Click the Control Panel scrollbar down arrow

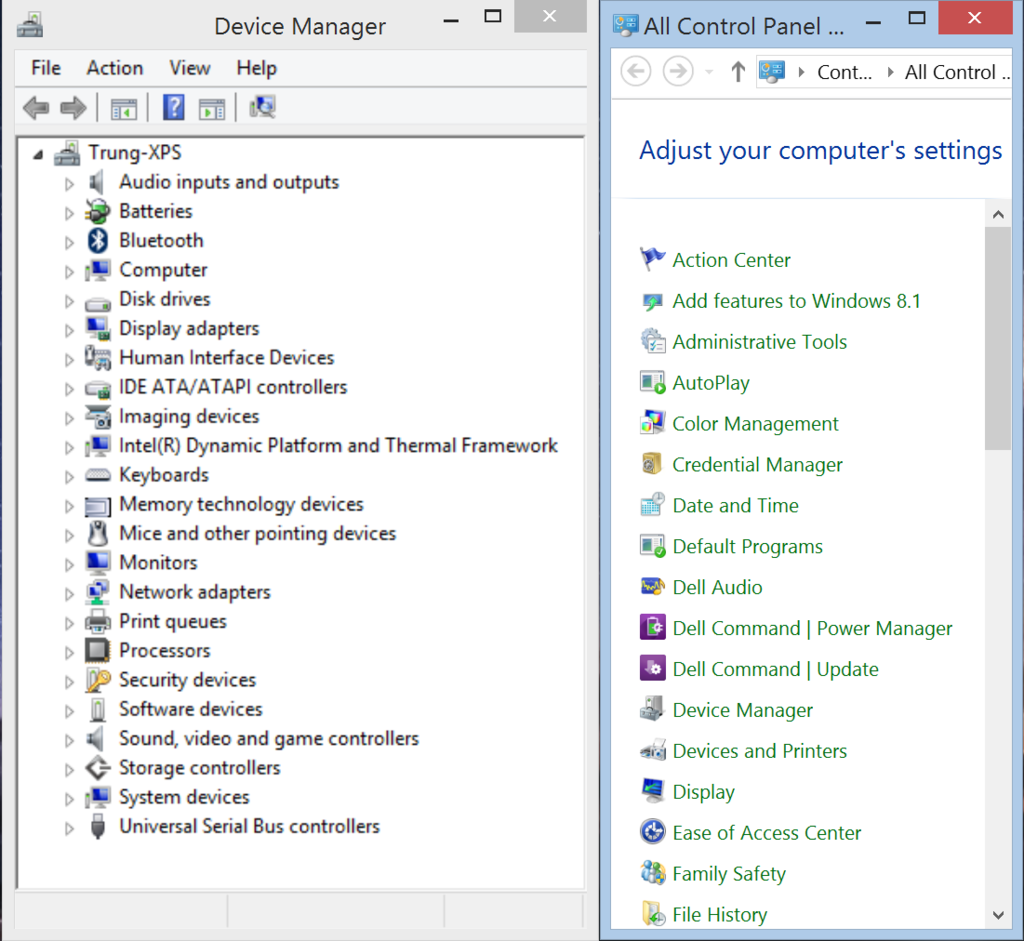pos(998,915)
